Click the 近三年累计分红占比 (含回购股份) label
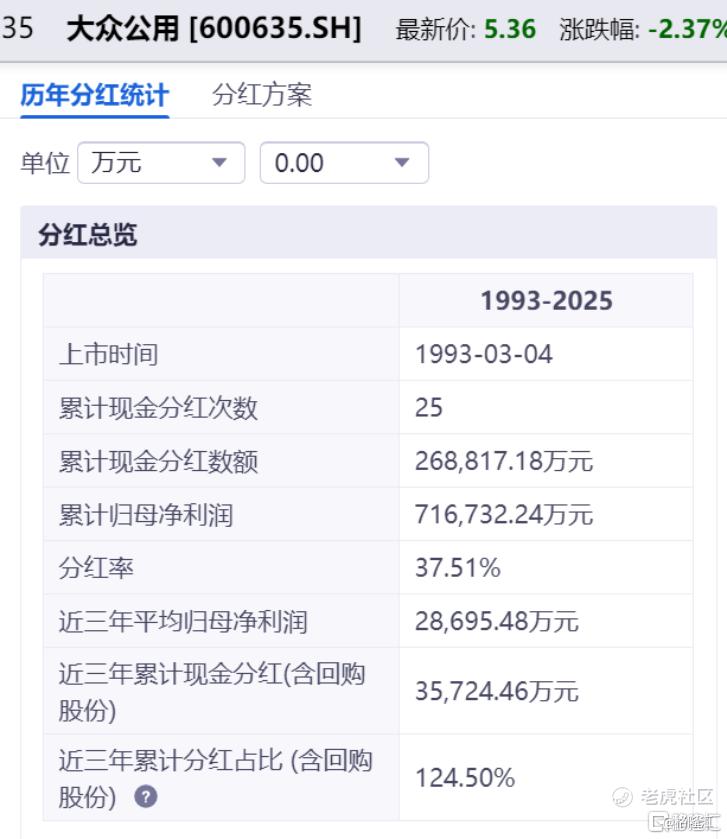Screen dimensions: 727x839 click(216, 779)
